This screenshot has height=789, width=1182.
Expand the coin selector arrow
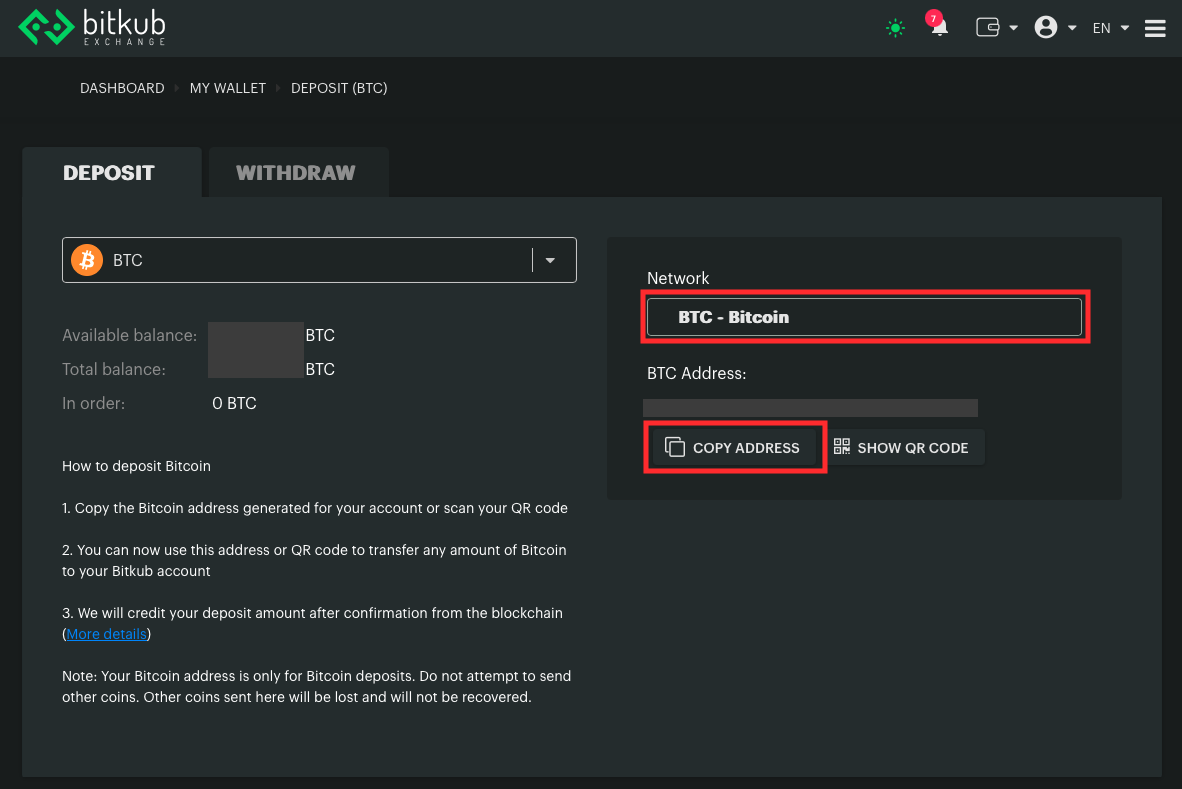click(550, 261)
